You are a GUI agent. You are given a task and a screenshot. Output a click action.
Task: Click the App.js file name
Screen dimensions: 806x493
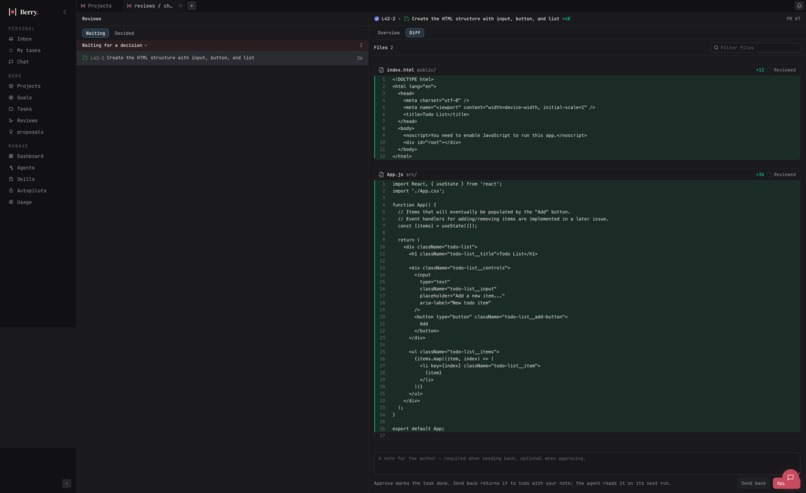(x=395, y=175)
